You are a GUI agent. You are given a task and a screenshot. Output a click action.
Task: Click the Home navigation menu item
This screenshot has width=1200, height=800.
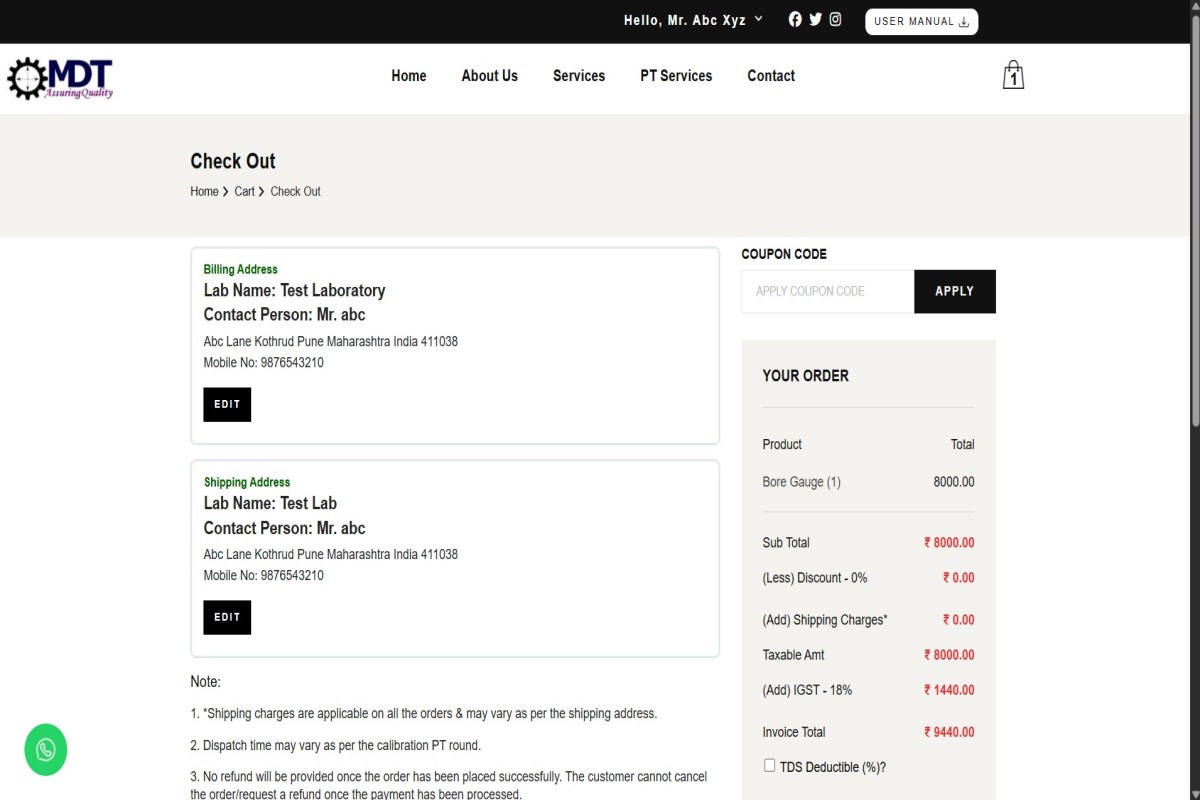tap(409, 76)
